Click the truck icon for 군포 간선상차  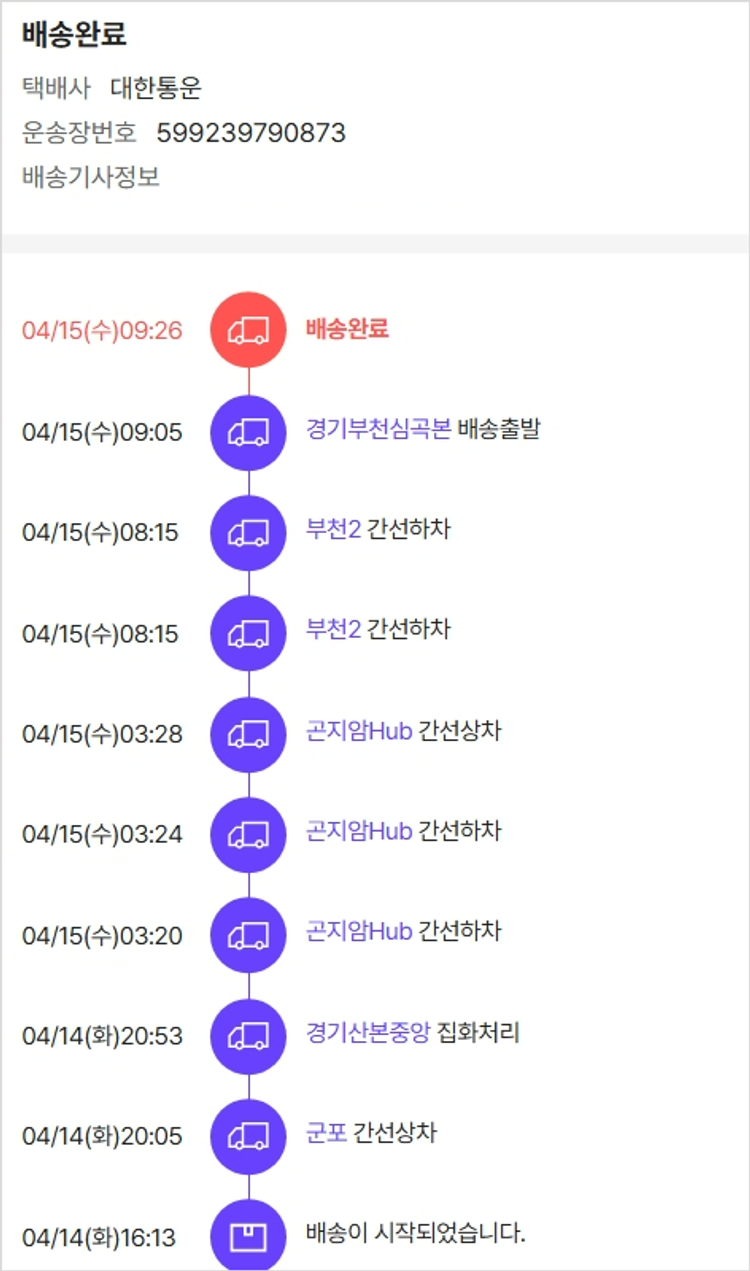[x=248, y=1136]
